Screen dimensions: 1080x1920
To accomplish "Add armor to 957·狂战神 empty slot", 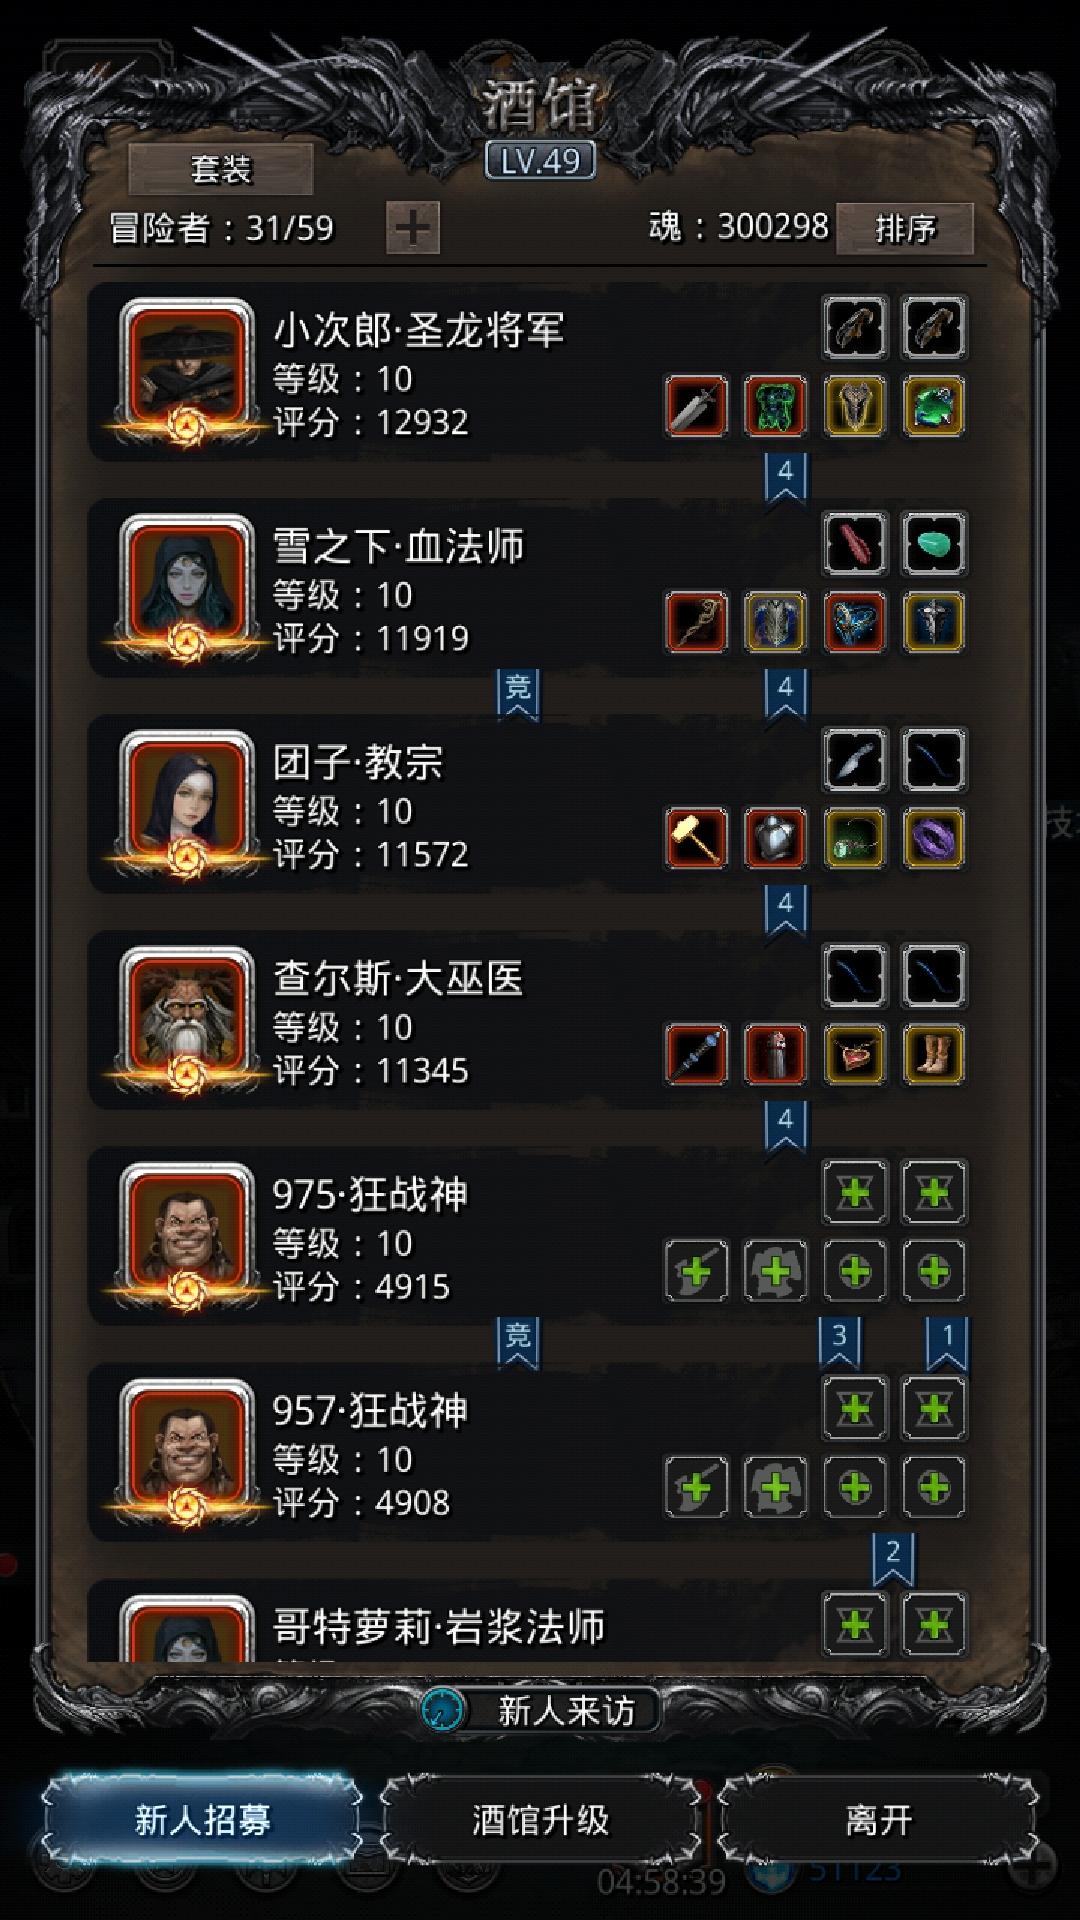I will point(775,1487).
